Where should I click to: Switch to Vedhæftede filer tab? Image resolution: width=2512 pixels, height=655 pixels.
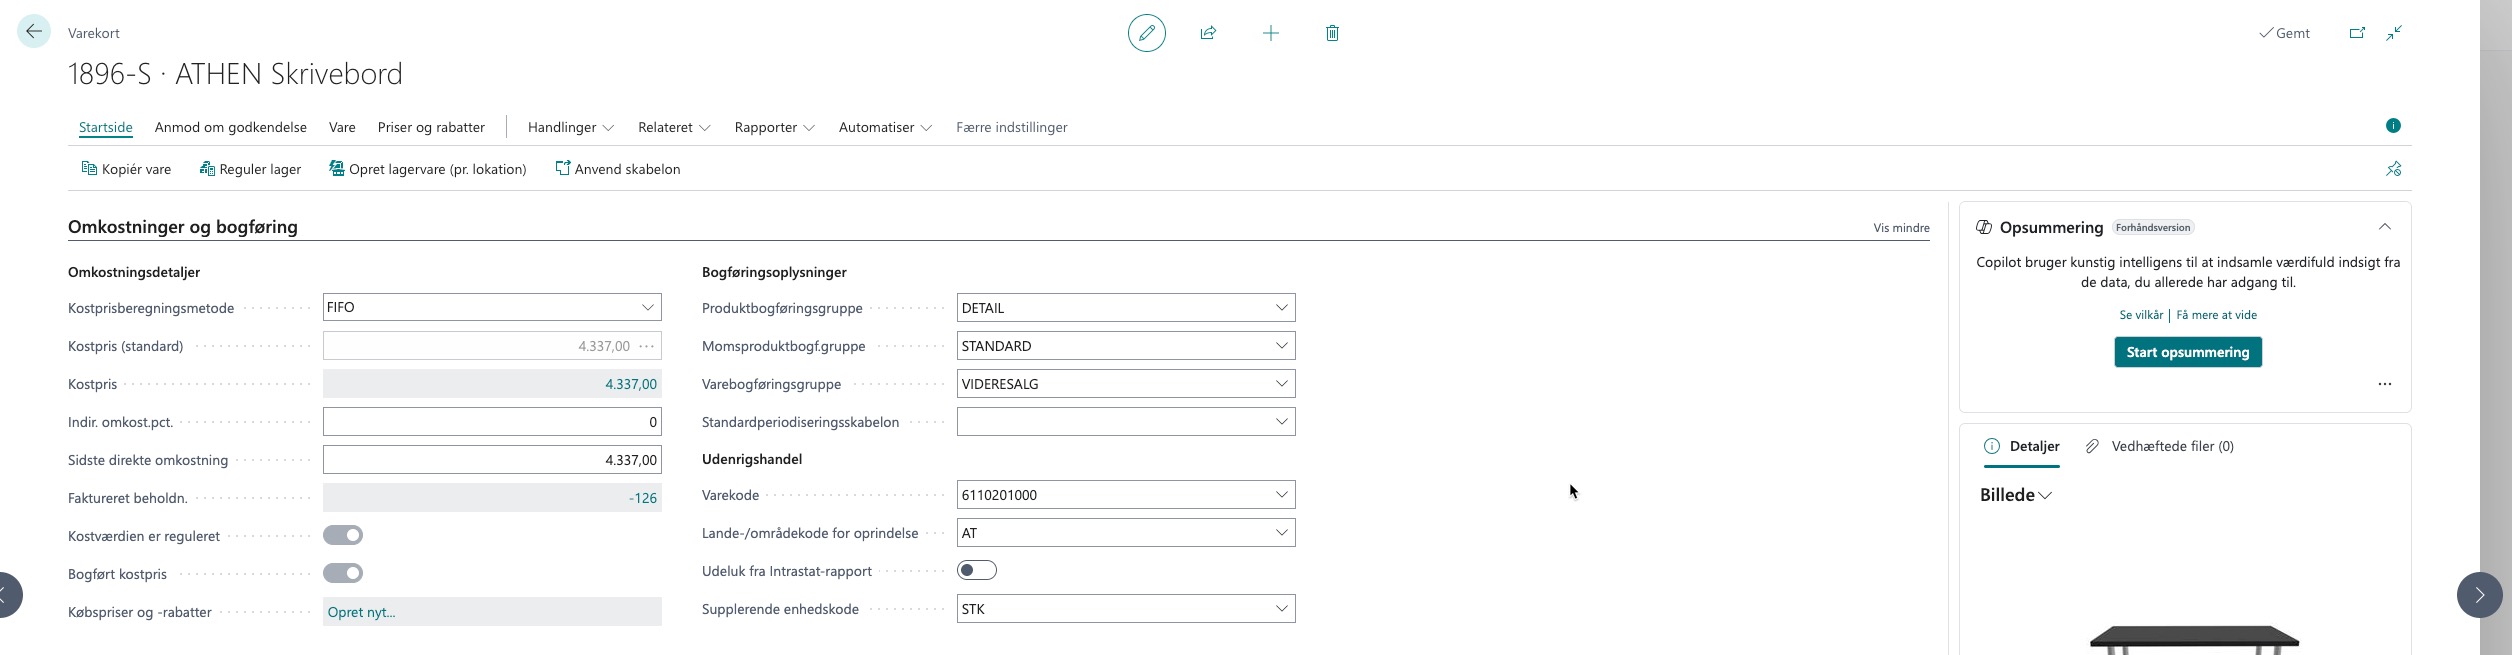tap(2160, 446)
